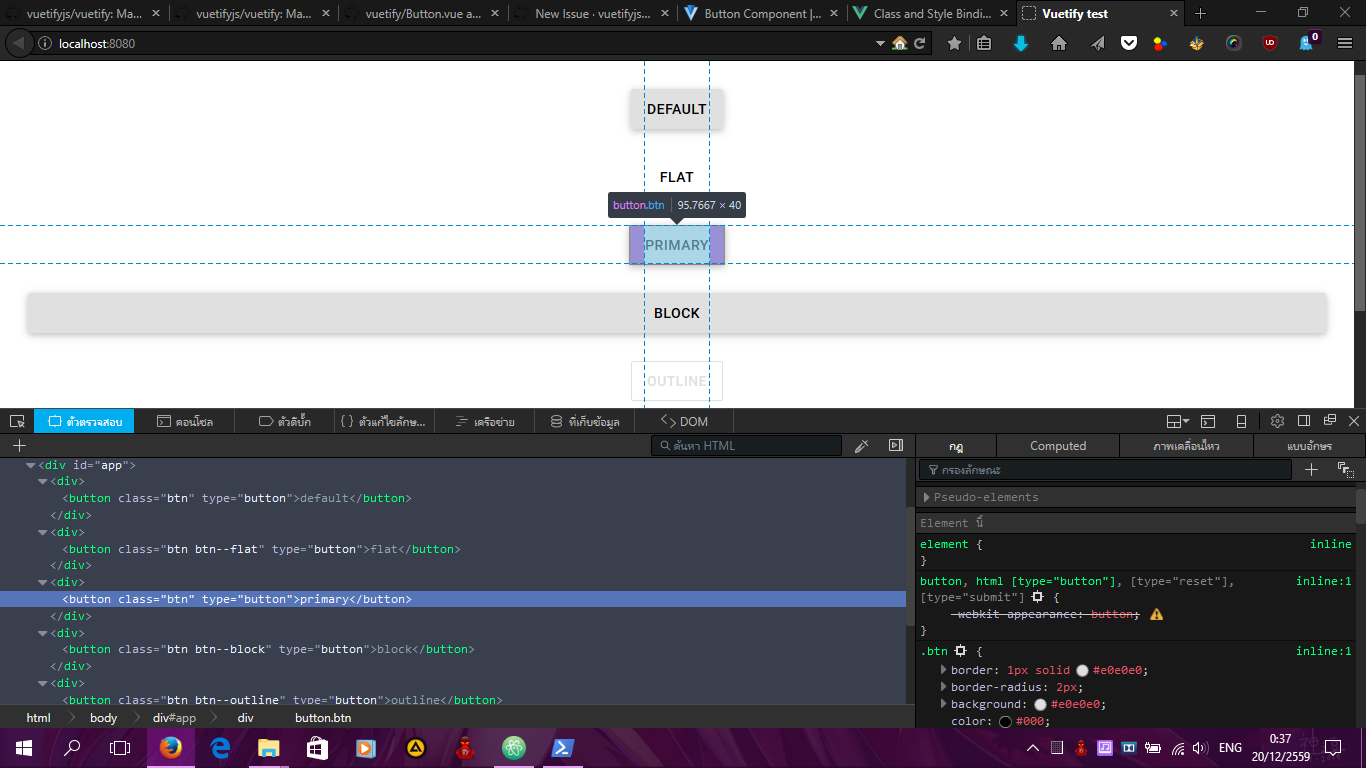Open responsive design mode icon
This screenshot has width=1366, height=768.
pos(1241,421)
